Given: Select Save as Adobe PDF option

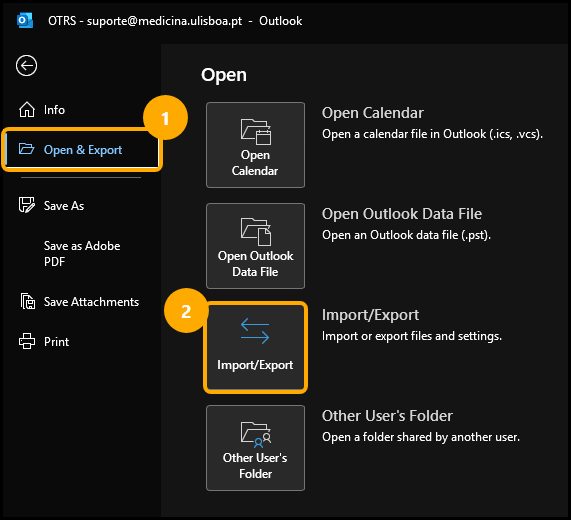Looking at the screenshot, I should [x=82, y=253].
